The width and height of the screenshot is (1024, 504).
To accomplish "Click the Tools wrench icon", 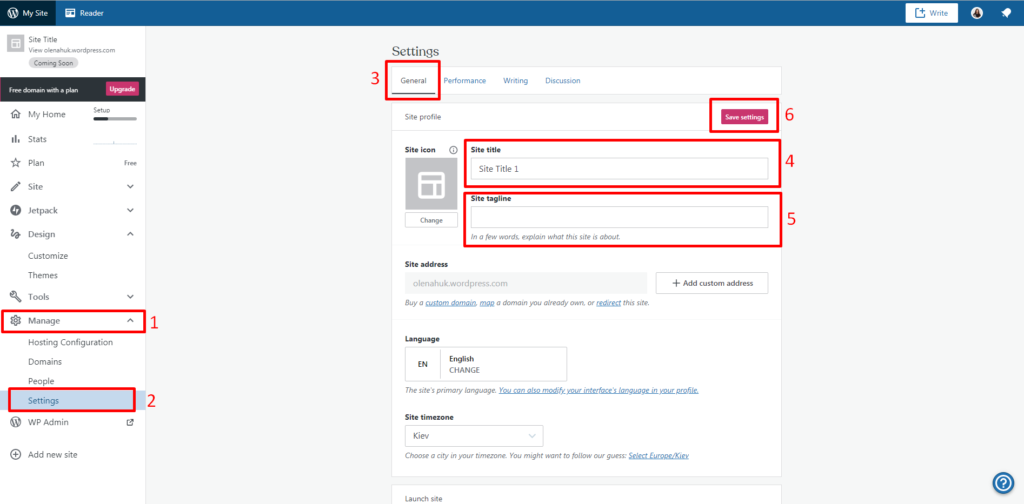I will [x=16, y=296].
